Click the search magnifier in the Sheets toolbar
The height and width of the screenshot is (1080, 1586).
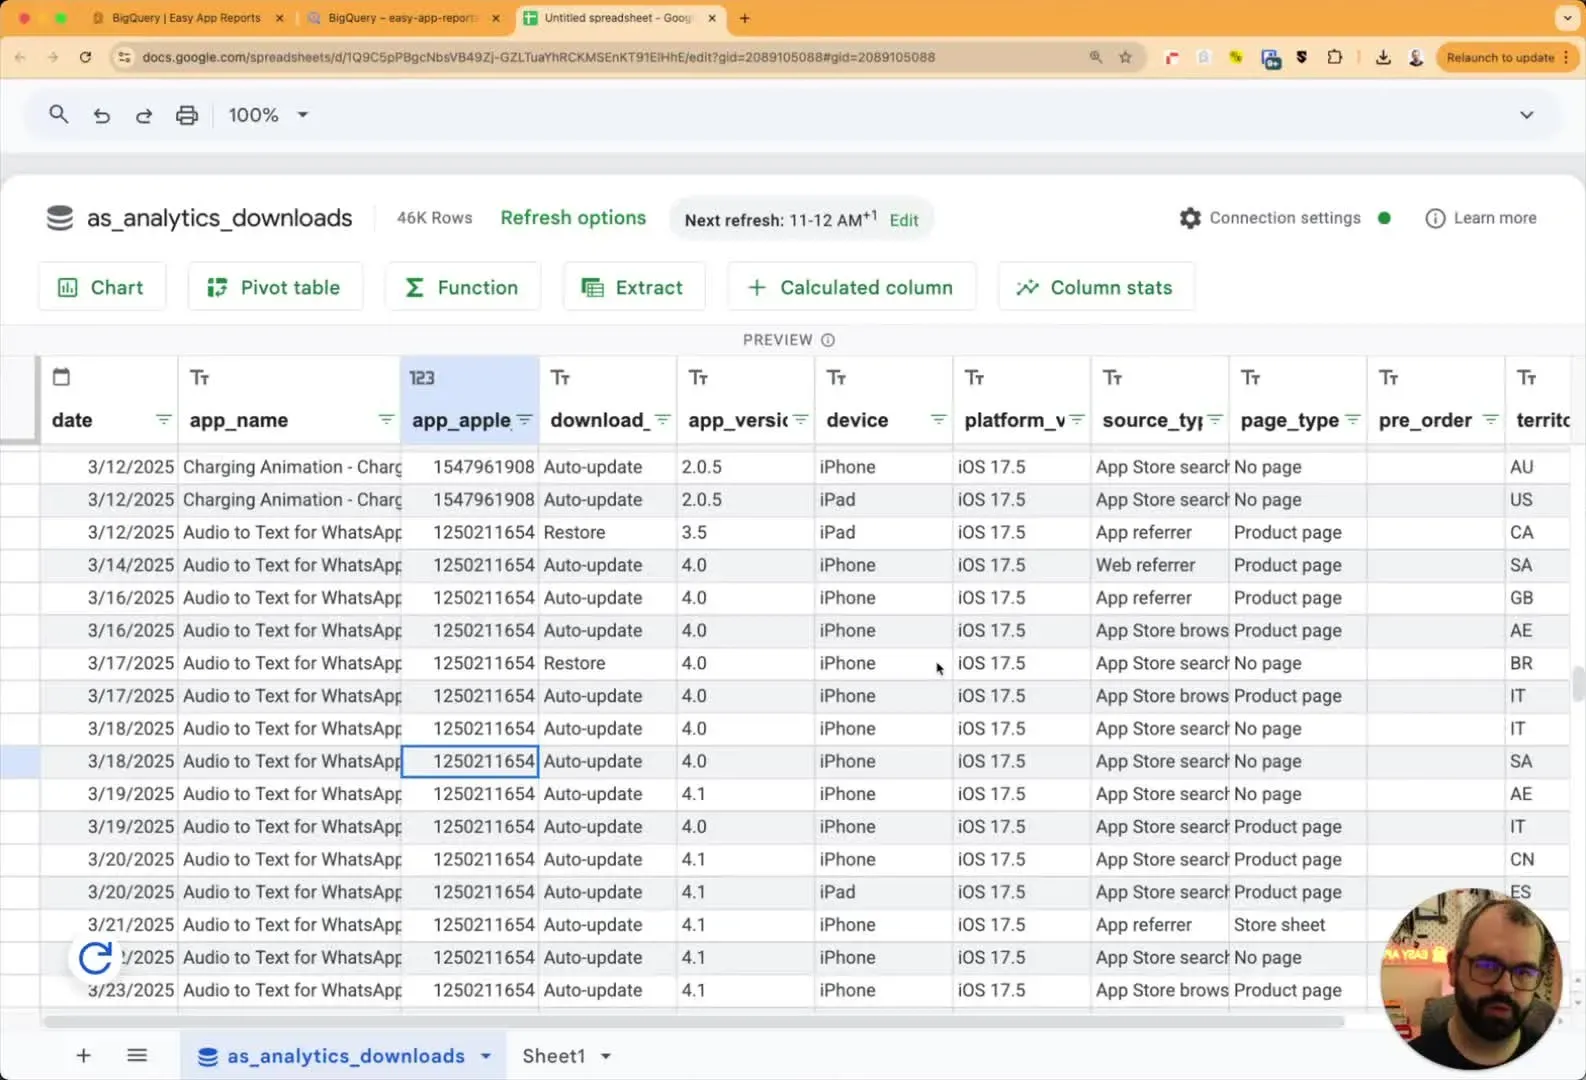click(x=59, y=115)
